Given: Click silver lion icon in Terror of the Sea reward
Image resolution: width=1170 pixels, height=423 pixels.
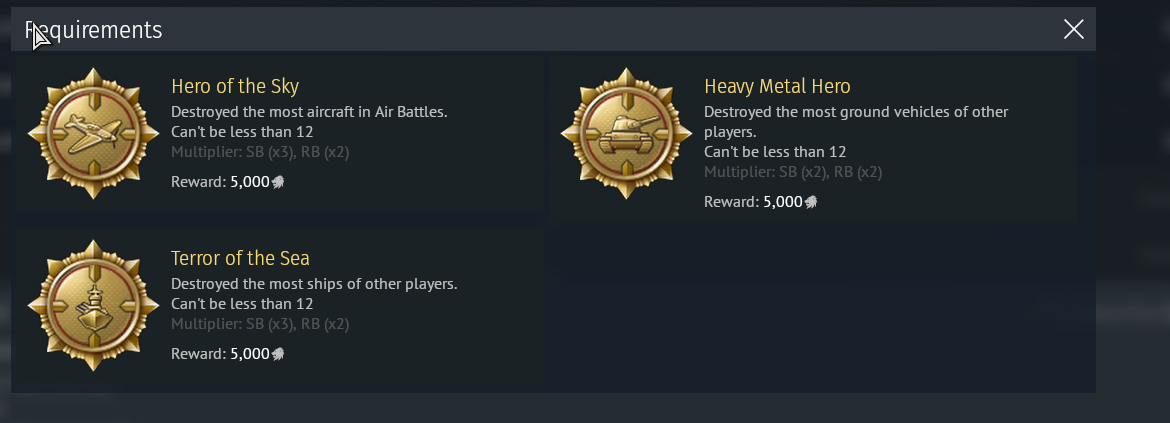Looking at the screenshot, I should 278,354.
